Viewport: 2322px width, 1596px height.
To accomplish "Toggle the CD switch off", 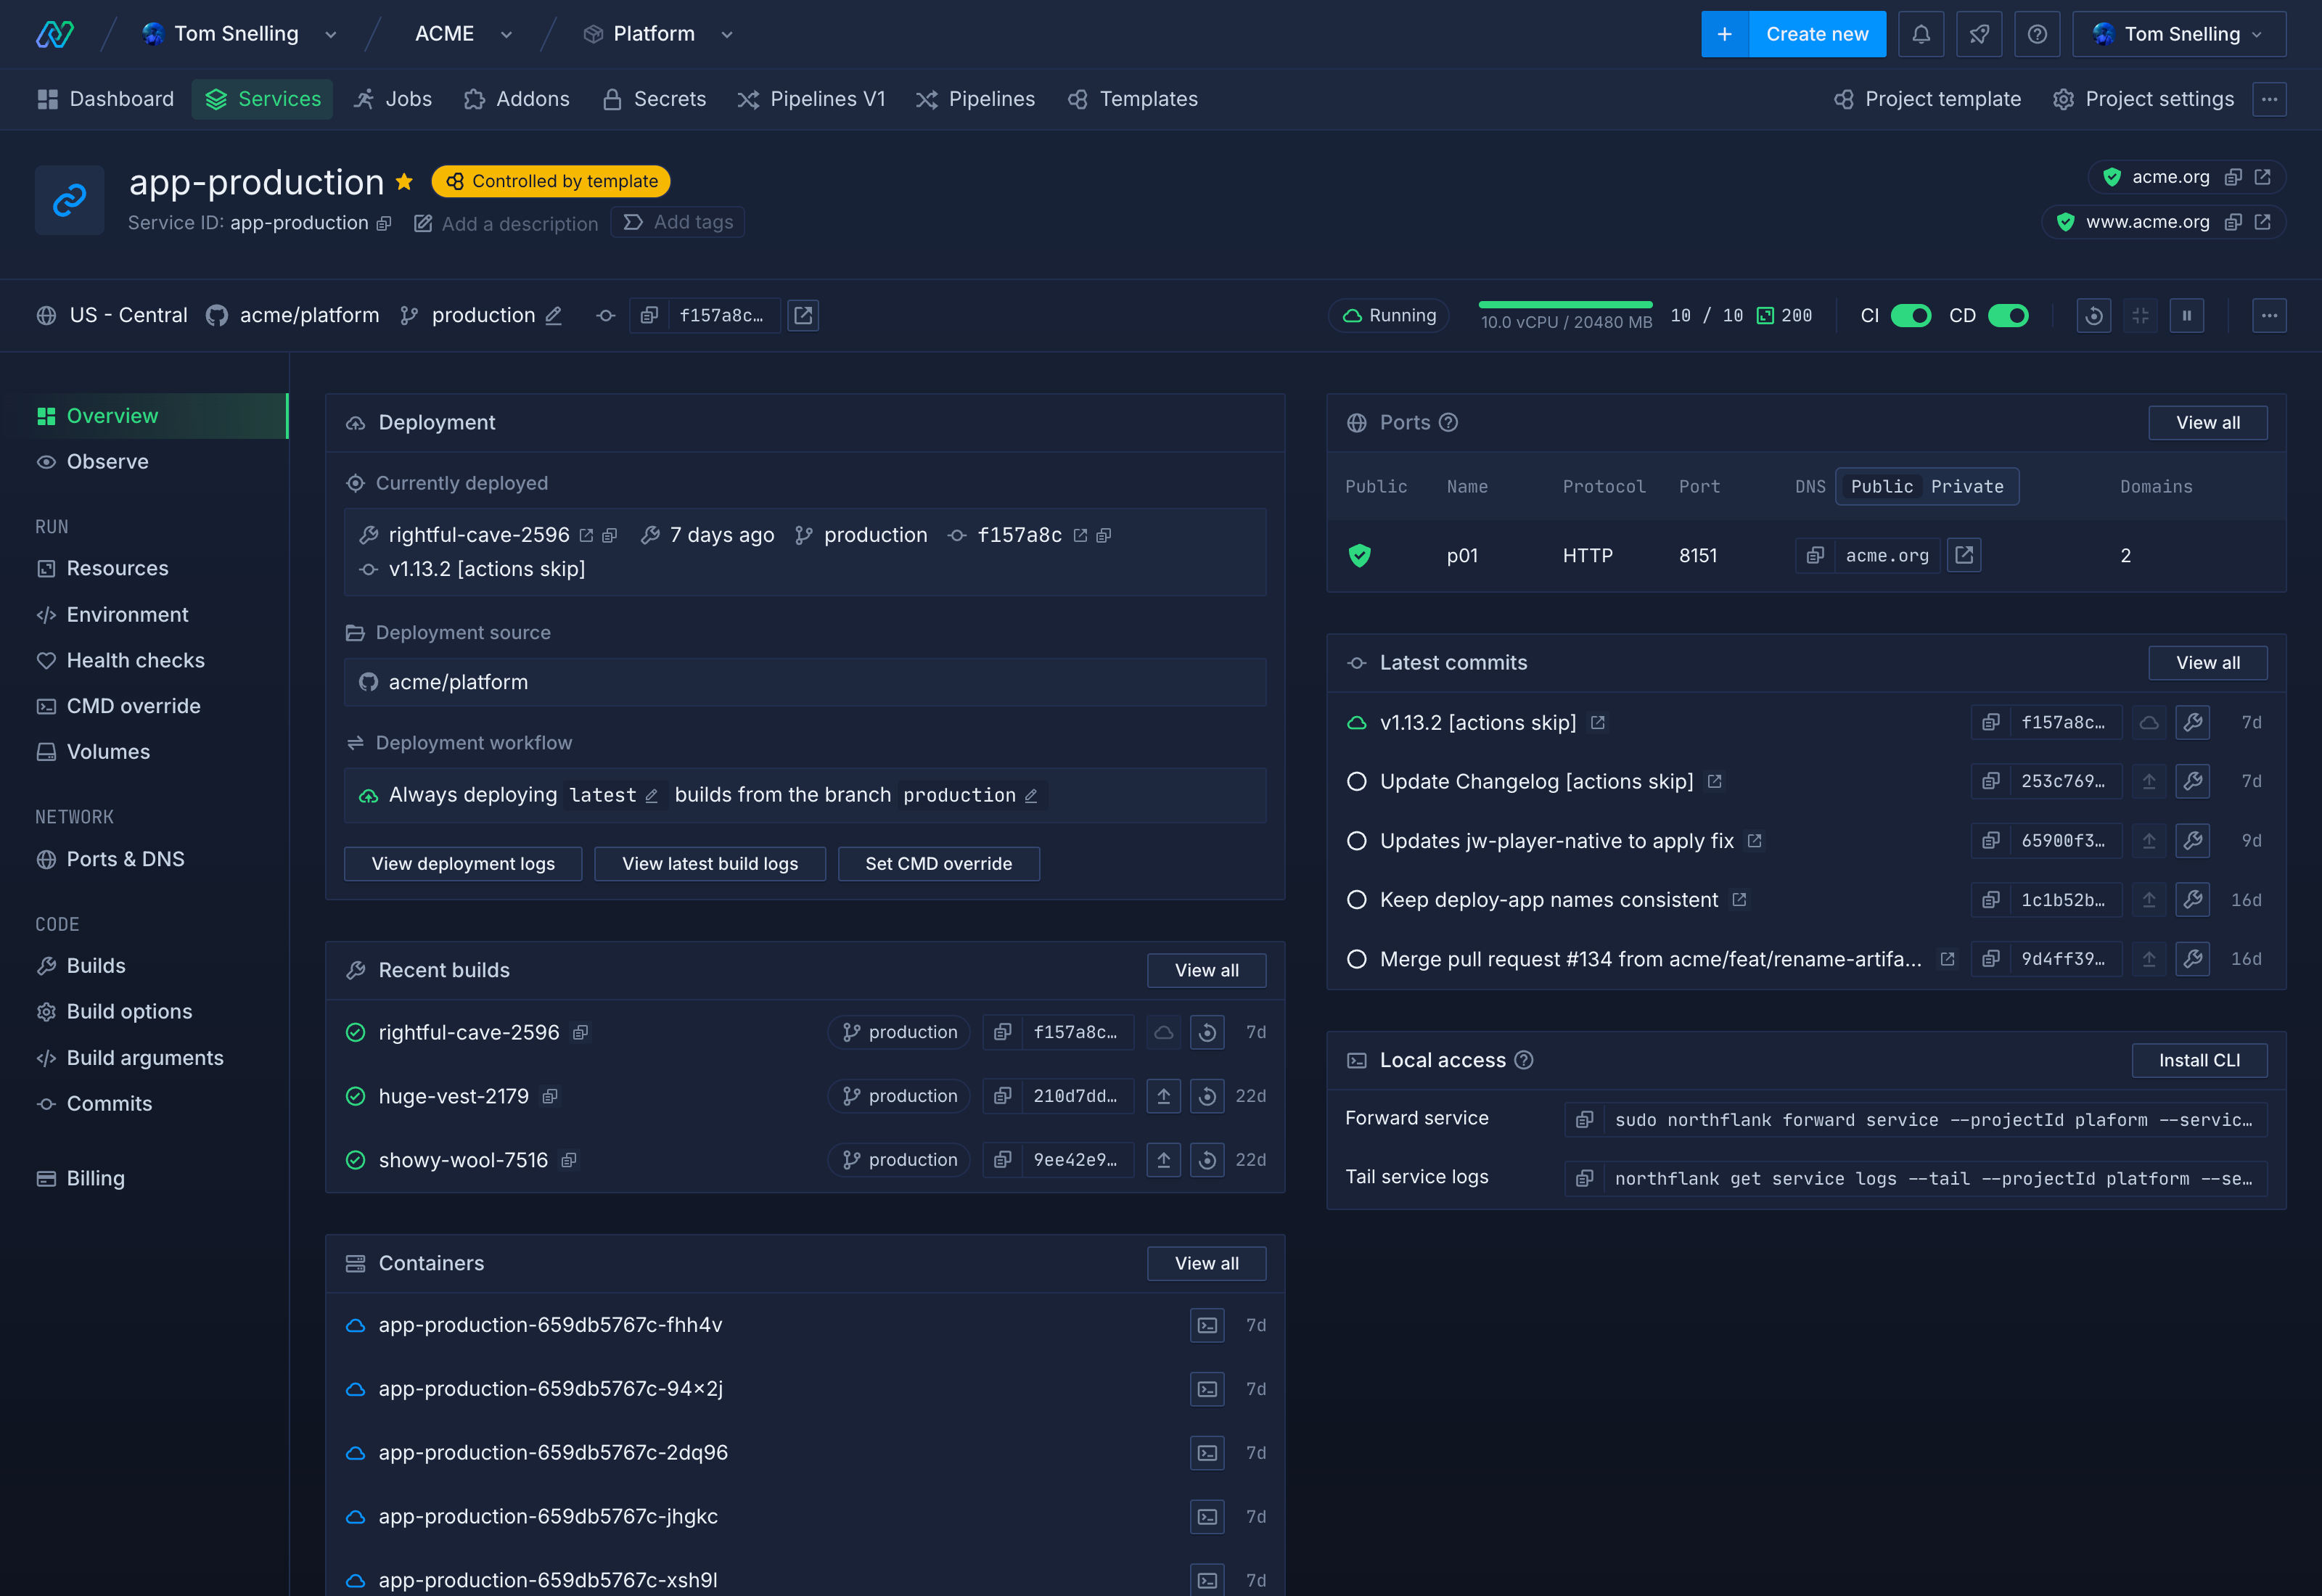I will (x=2007, y=316).
